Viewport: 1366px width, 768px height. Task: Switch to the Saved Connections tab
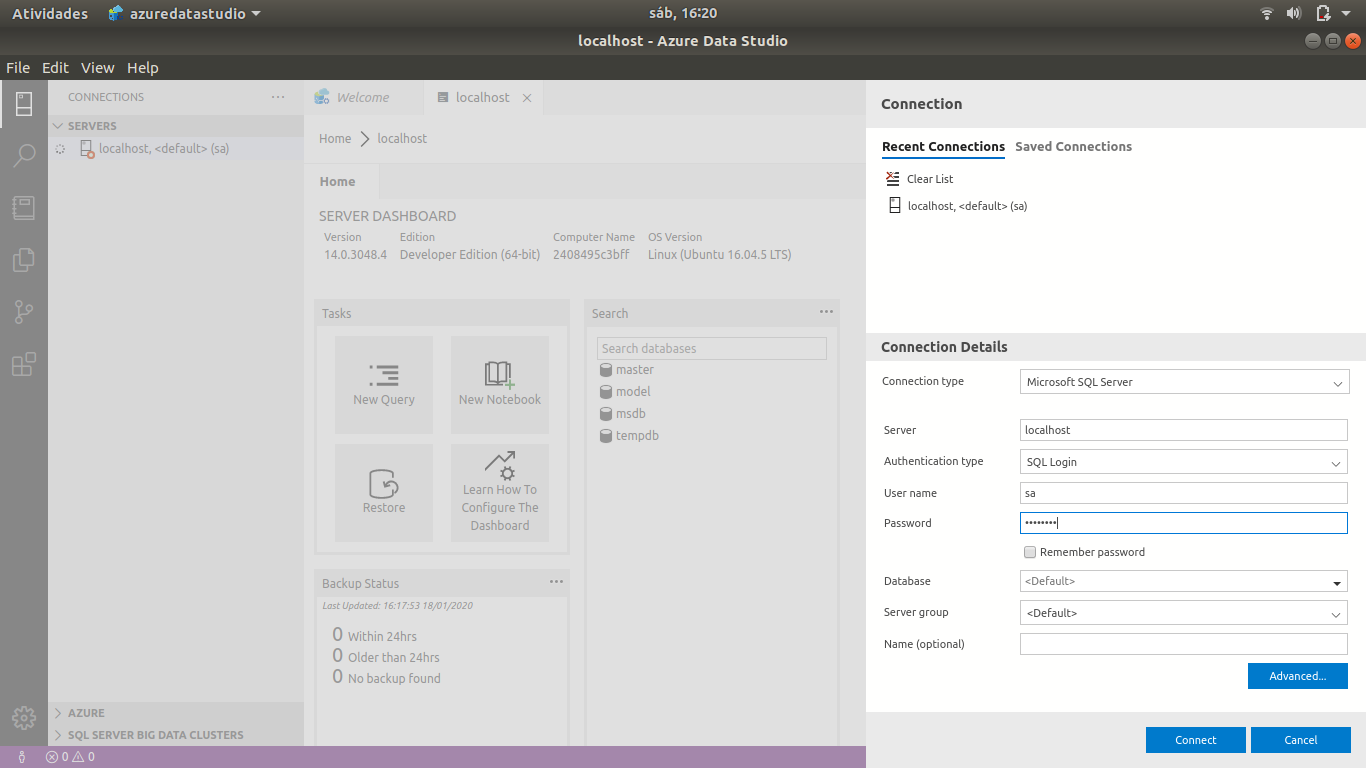(x=1073, y=146)
